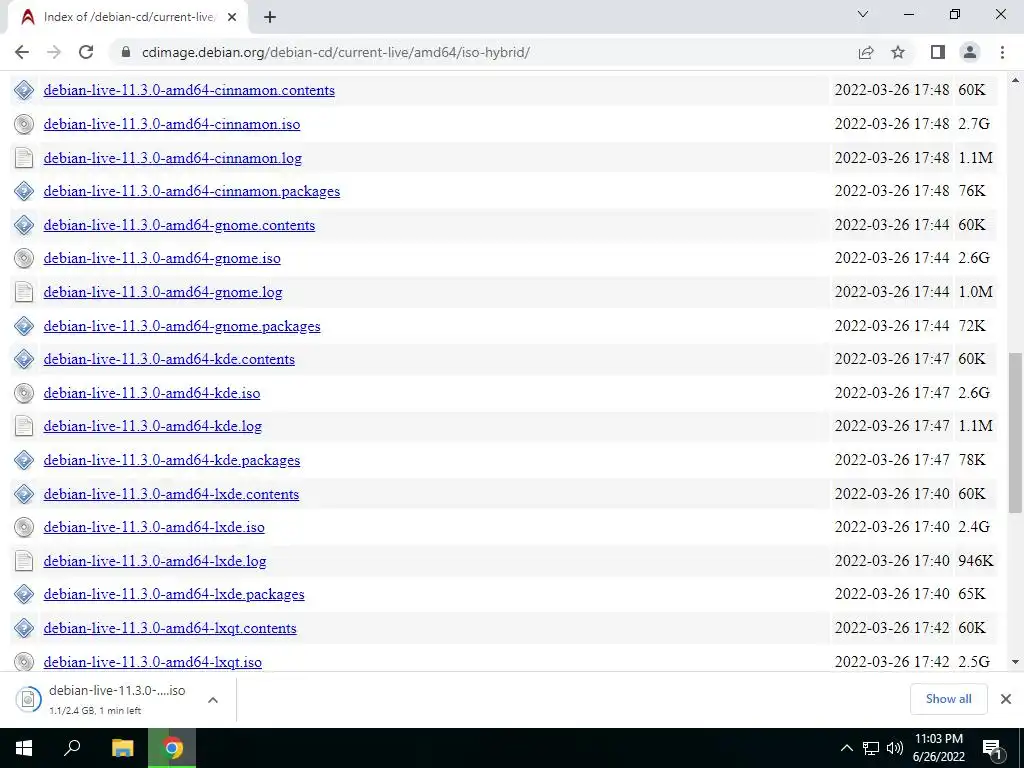Image resolution: width=1024 pixels, height=768 pixels.
Task: Expand the download item options chevron
Action: pyautogui.click(x=212, y=699)
